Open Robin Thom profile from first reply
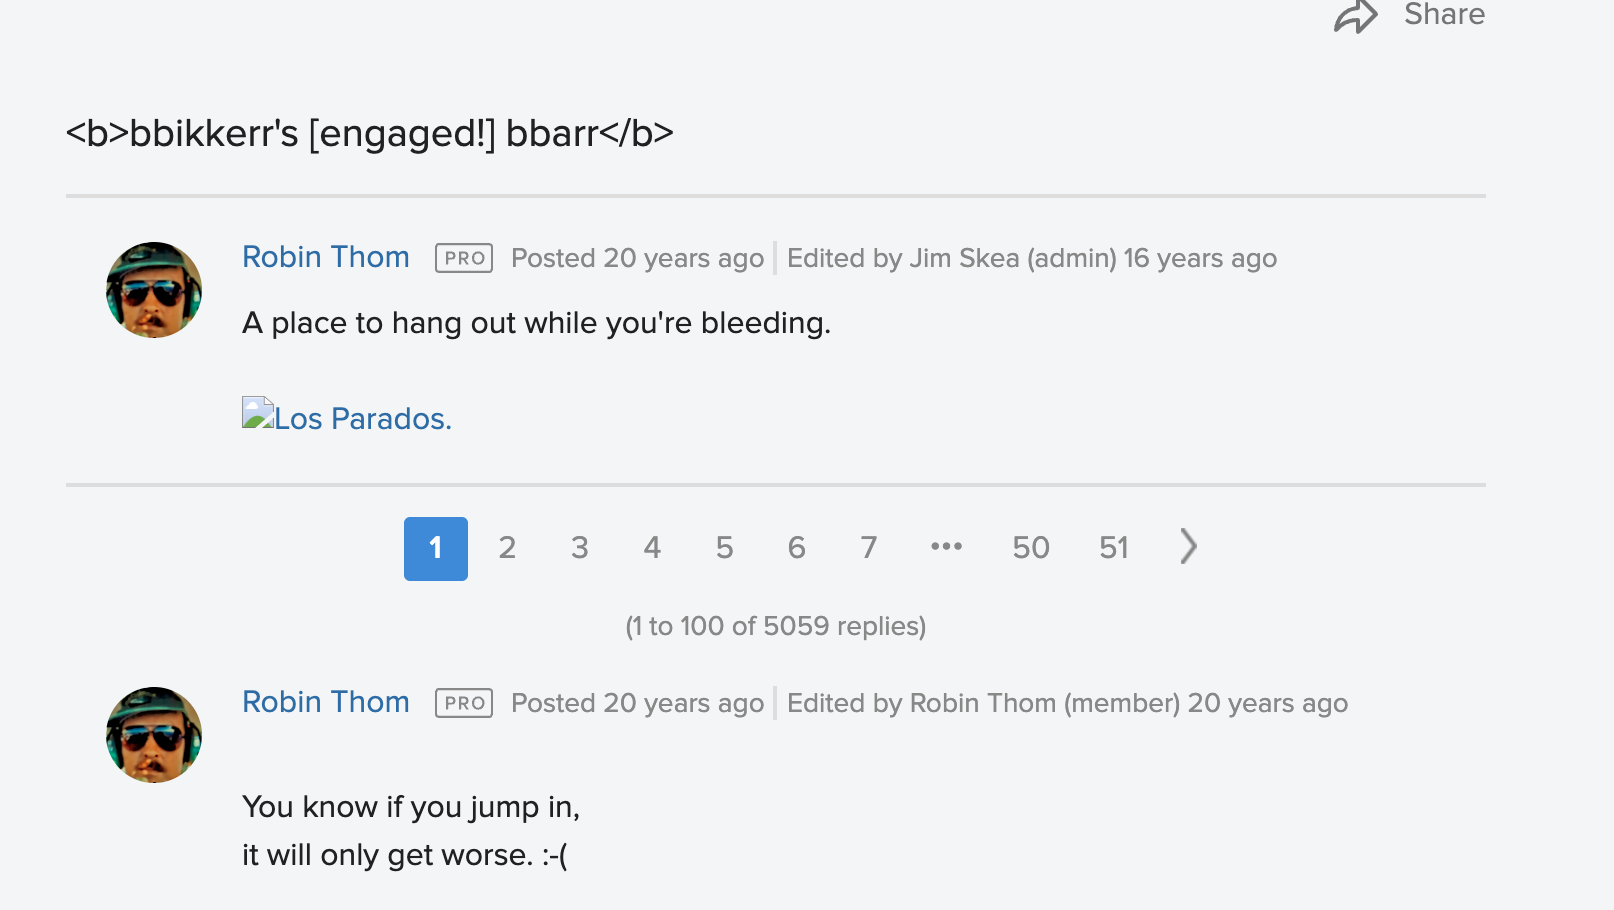Screen dimensions: 1614x910 click(x=326, y=702)
